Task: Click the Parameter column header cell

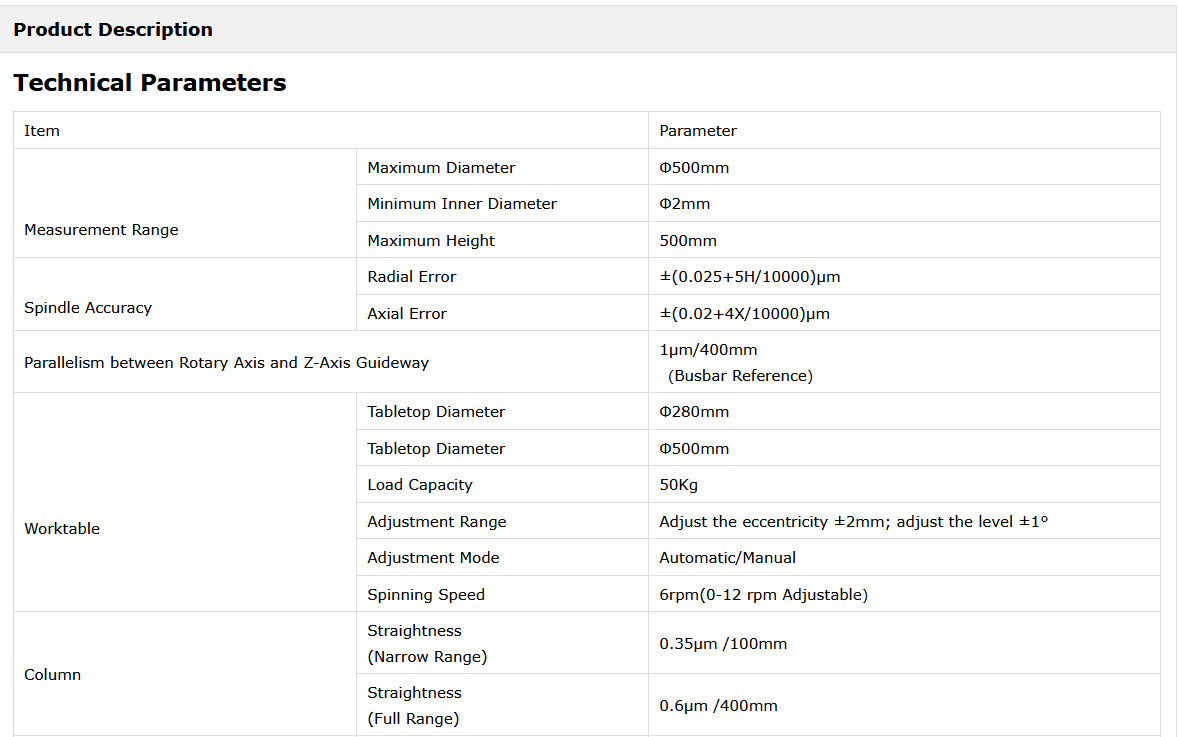Action: tap(698, 131)
